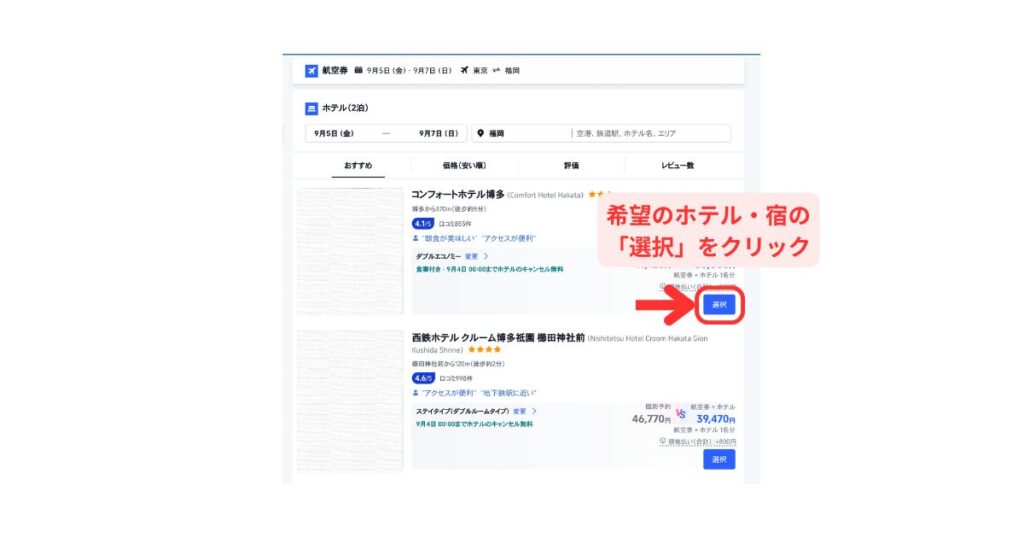Screen dimensions: 1024x538
Task: Open the コンフォートホテル博多 photo thumbnail
Action: coord(350,251)
